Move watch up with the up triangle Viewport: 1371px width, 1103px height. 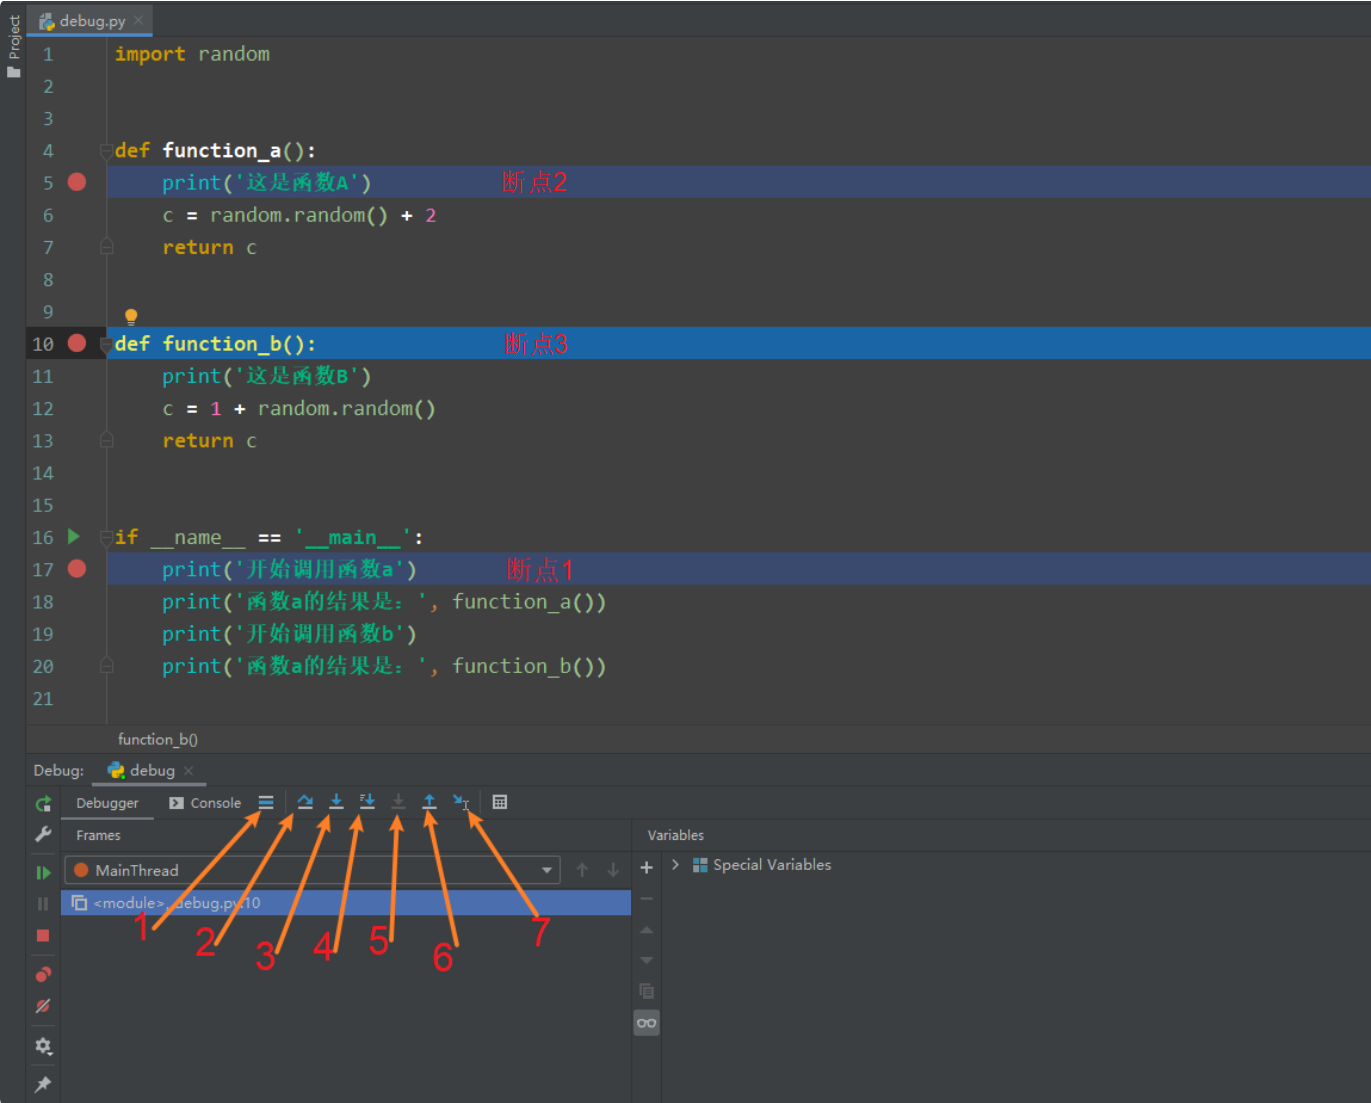(x=647, y=930)
